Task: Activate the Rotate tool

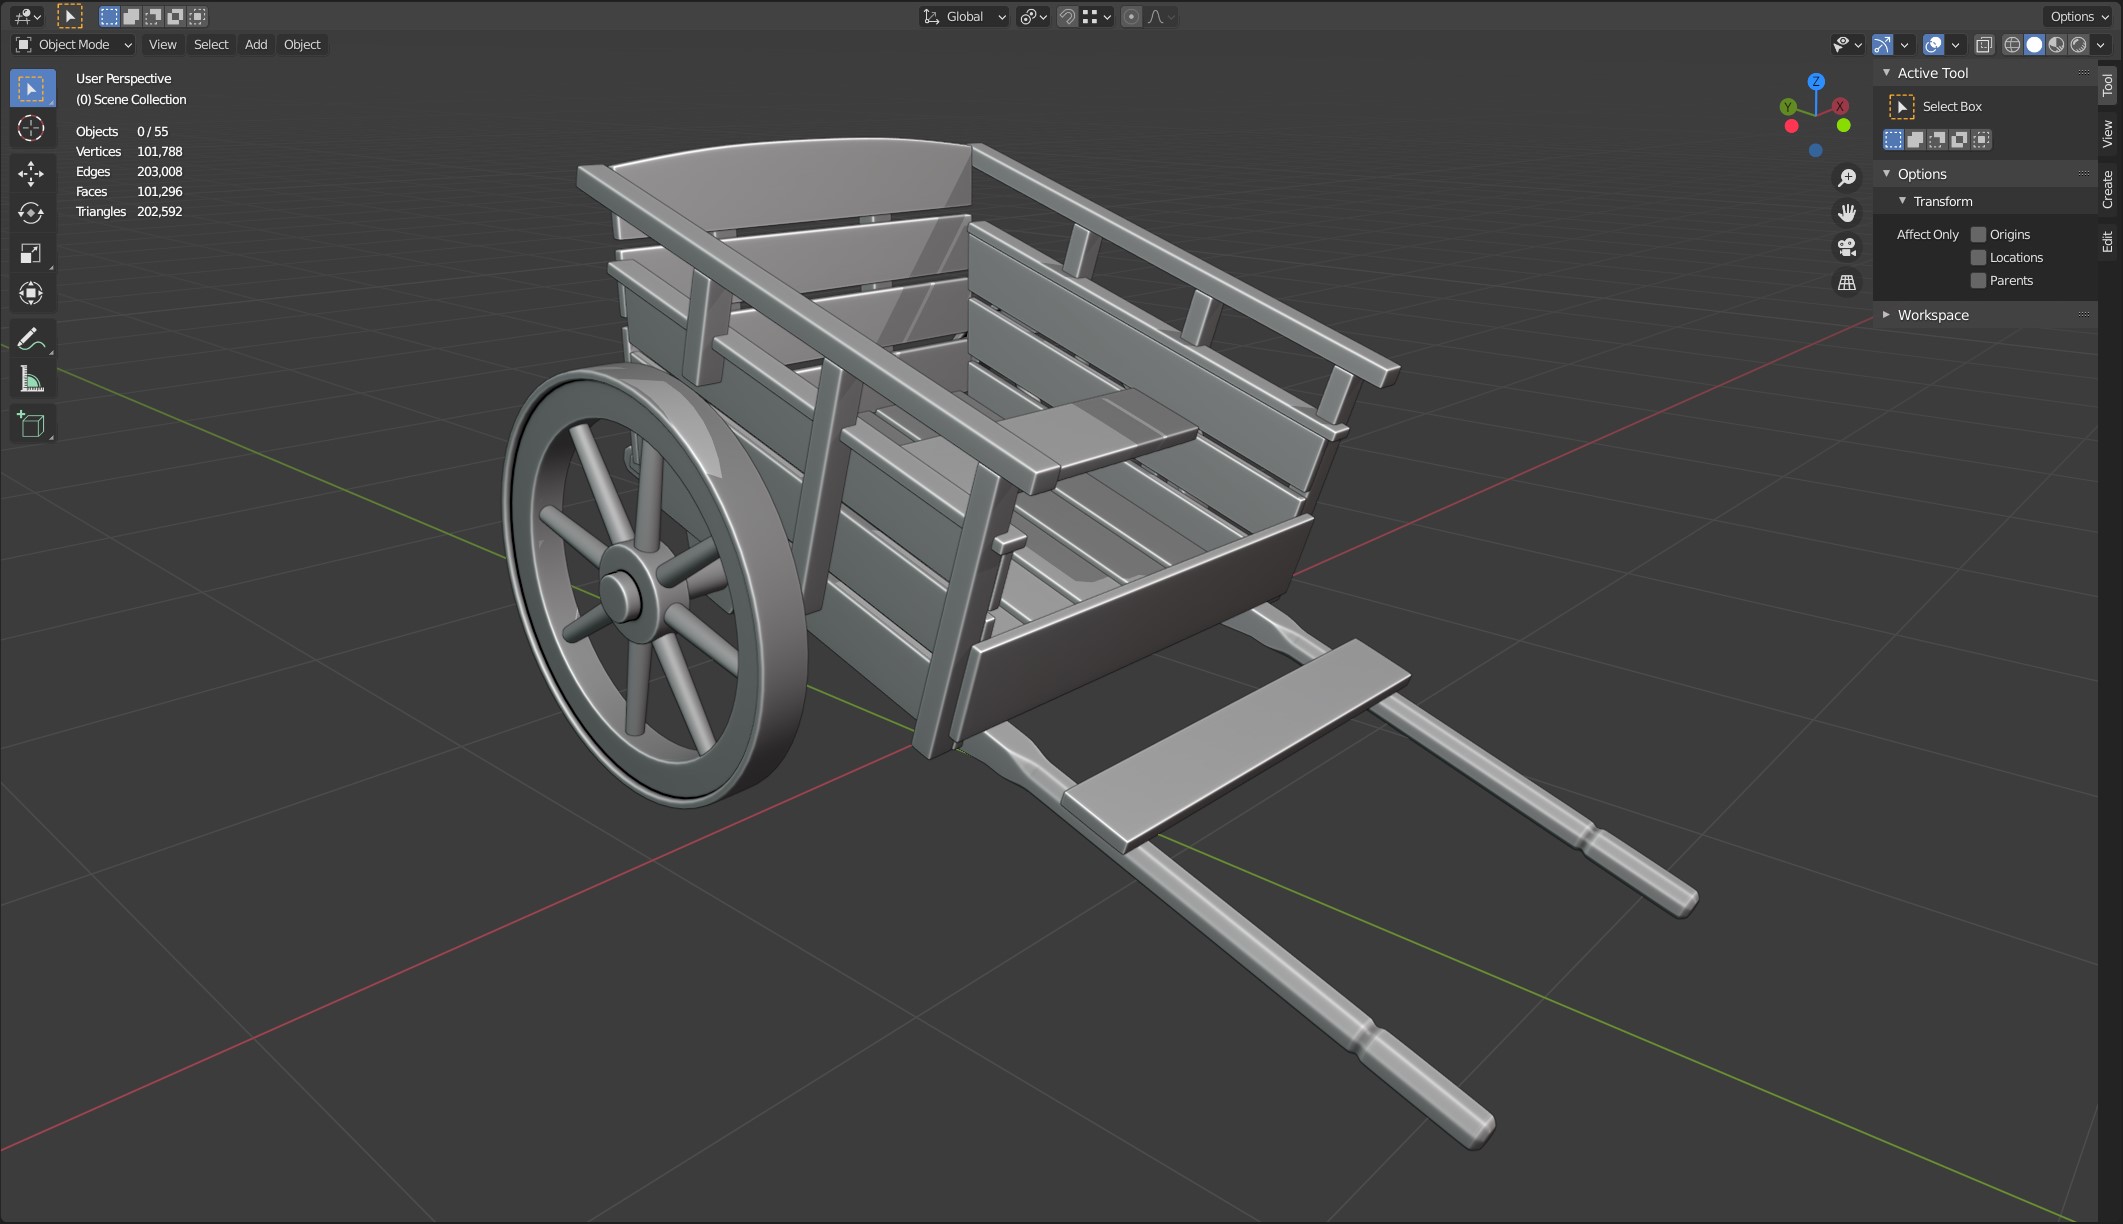Action: pyautogui.click(x=31, y=213)
